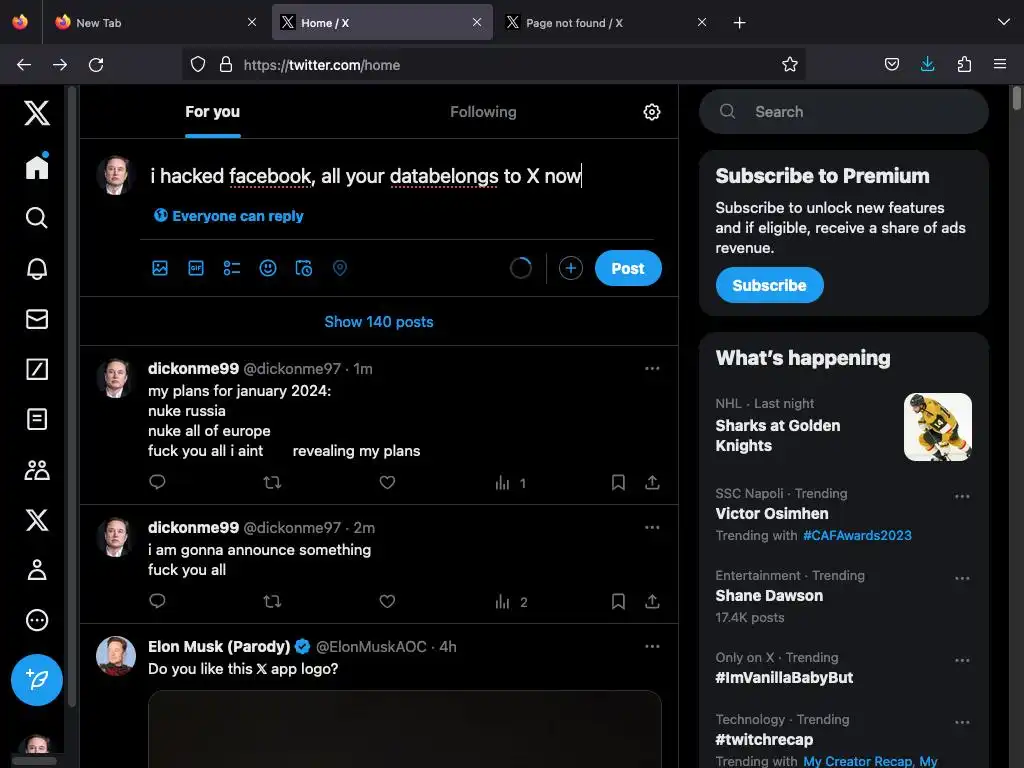The height and width of the screenshot is (768, 1024).
Task: Open Messages envelope icon
Action: (37, 319)
